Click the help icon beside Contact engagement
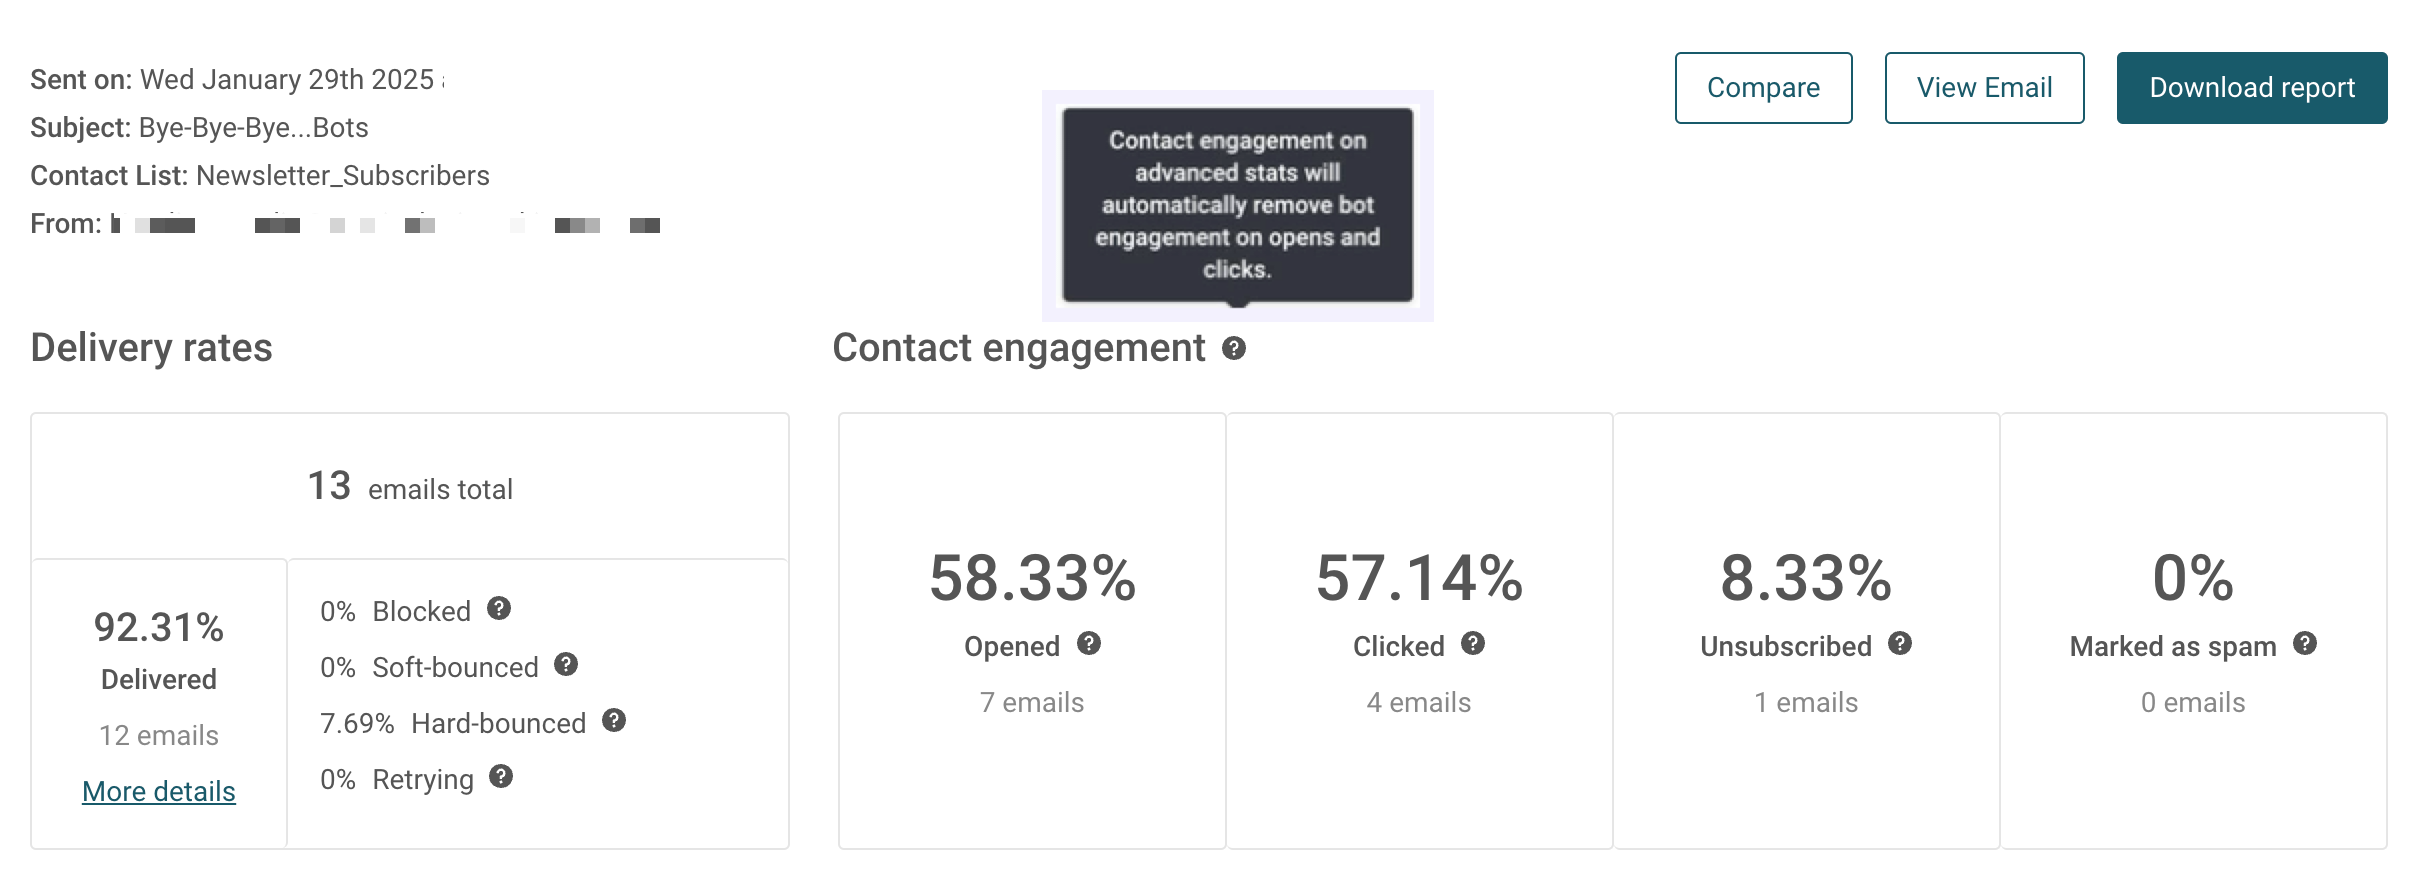Viewport: 2414px width, 878px height. tap(1234, 348)
